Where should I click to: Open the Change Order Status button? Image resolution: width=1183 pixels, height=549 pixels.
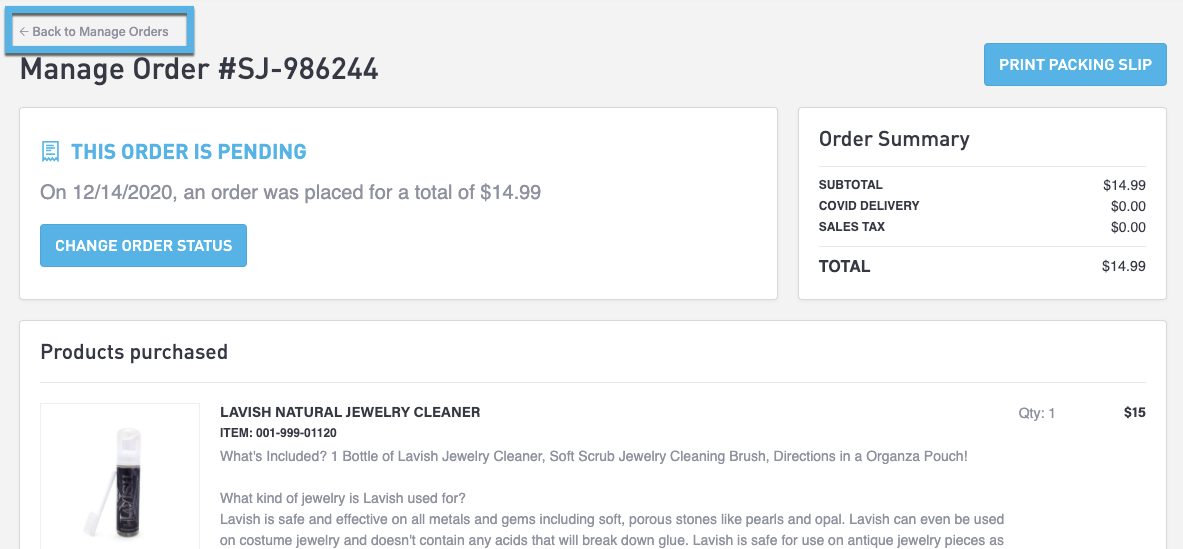(143, 246)
